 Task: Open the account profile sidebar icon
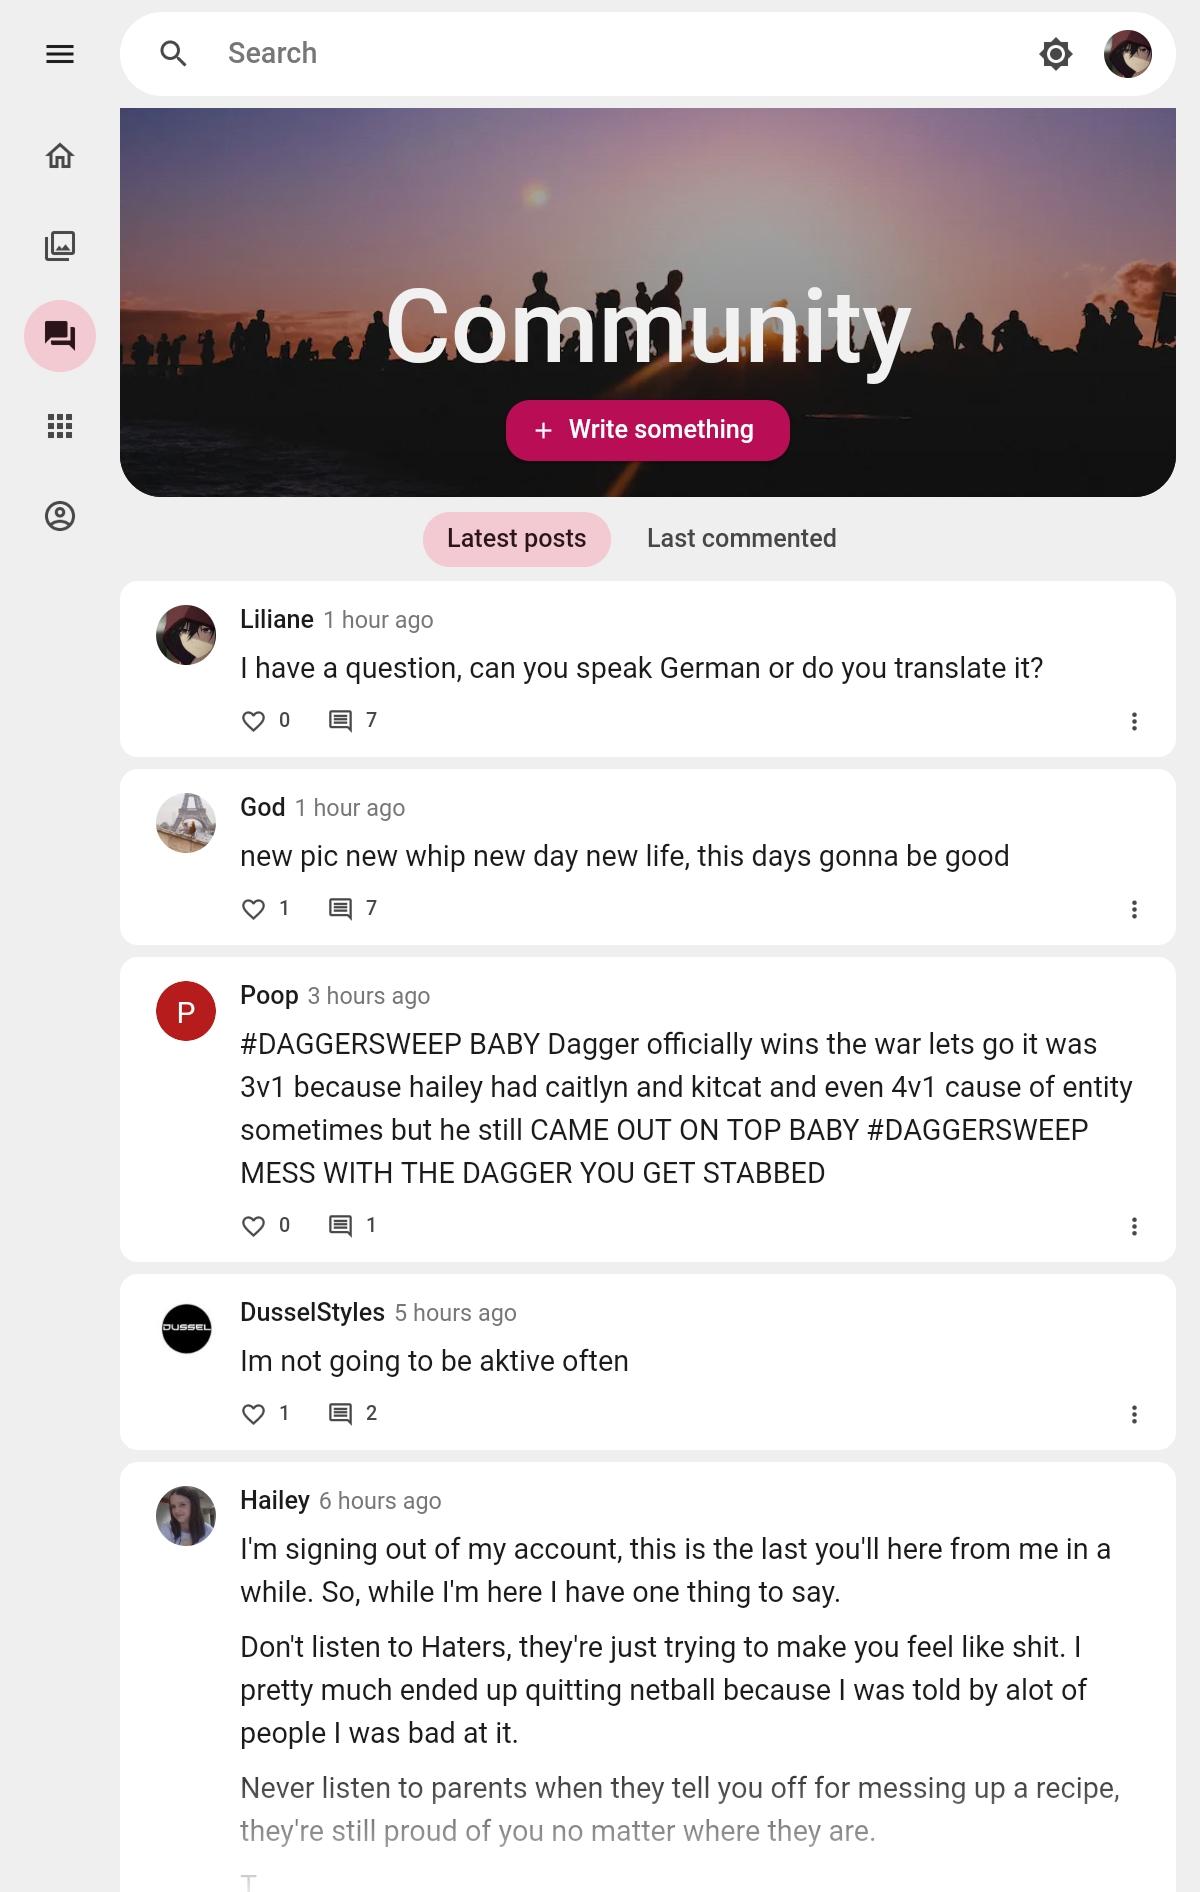(x=60, y=516)
